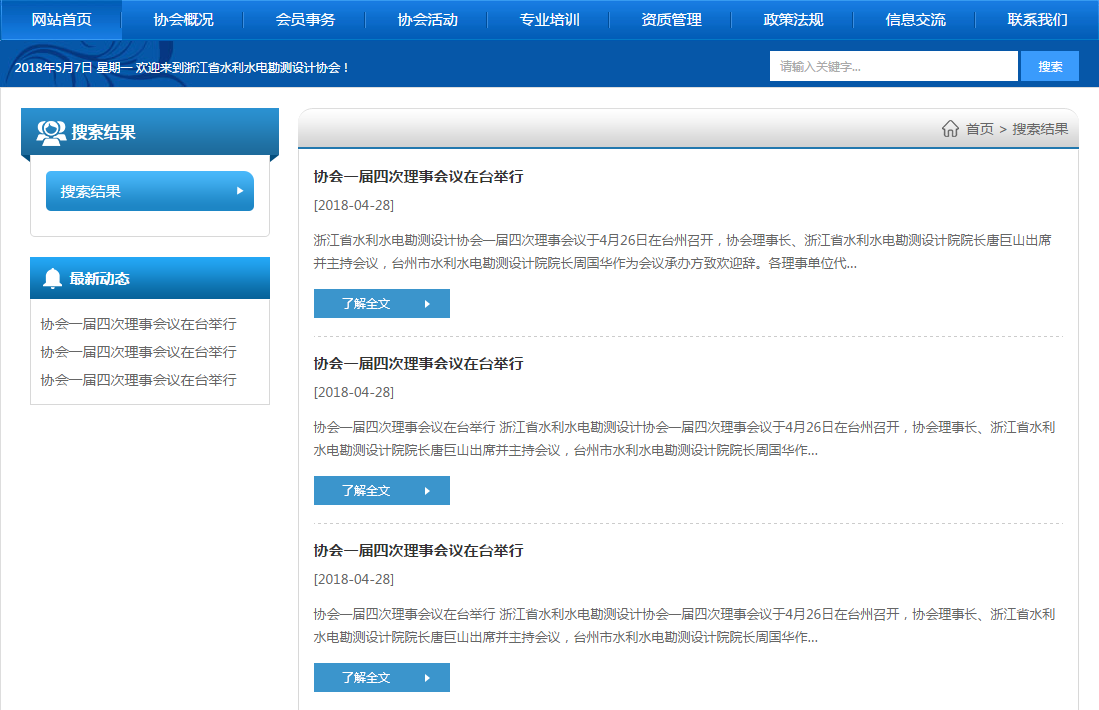The height and width of the screenshot is (710, 1099).
Task: Select the 信息交流 navigation item
Action: point(915,20)
